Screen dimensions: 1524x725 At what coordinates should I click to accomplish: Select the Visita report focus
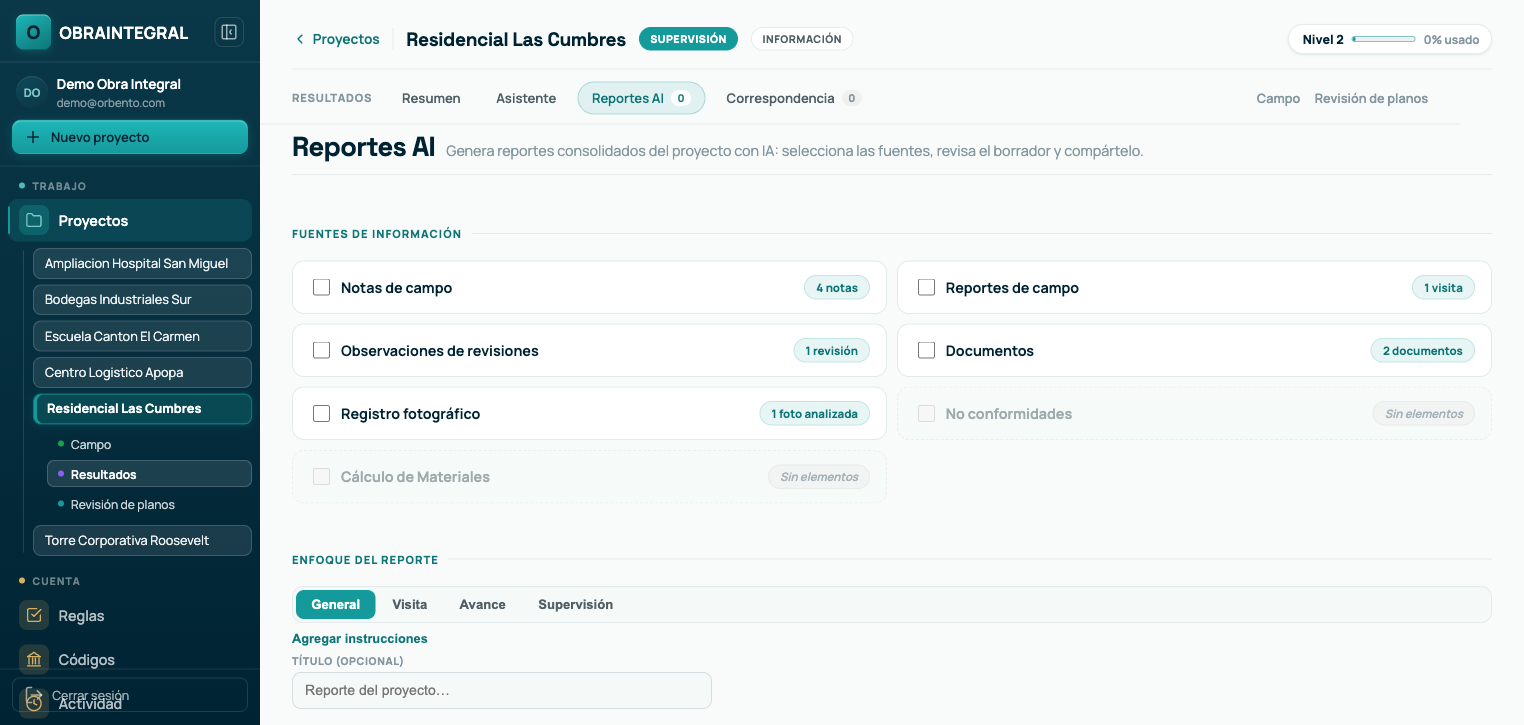click(410, 604)
